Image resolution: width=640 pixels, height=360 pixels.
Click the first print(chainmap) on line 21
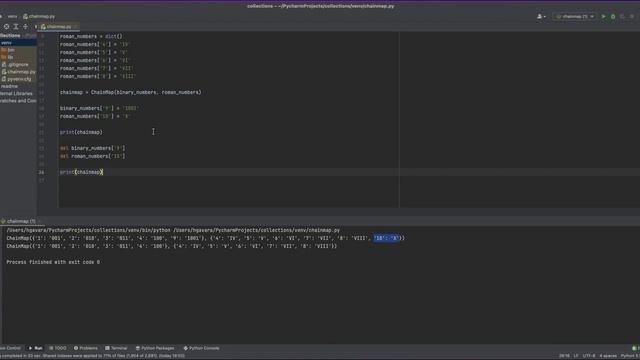[81, 132]
